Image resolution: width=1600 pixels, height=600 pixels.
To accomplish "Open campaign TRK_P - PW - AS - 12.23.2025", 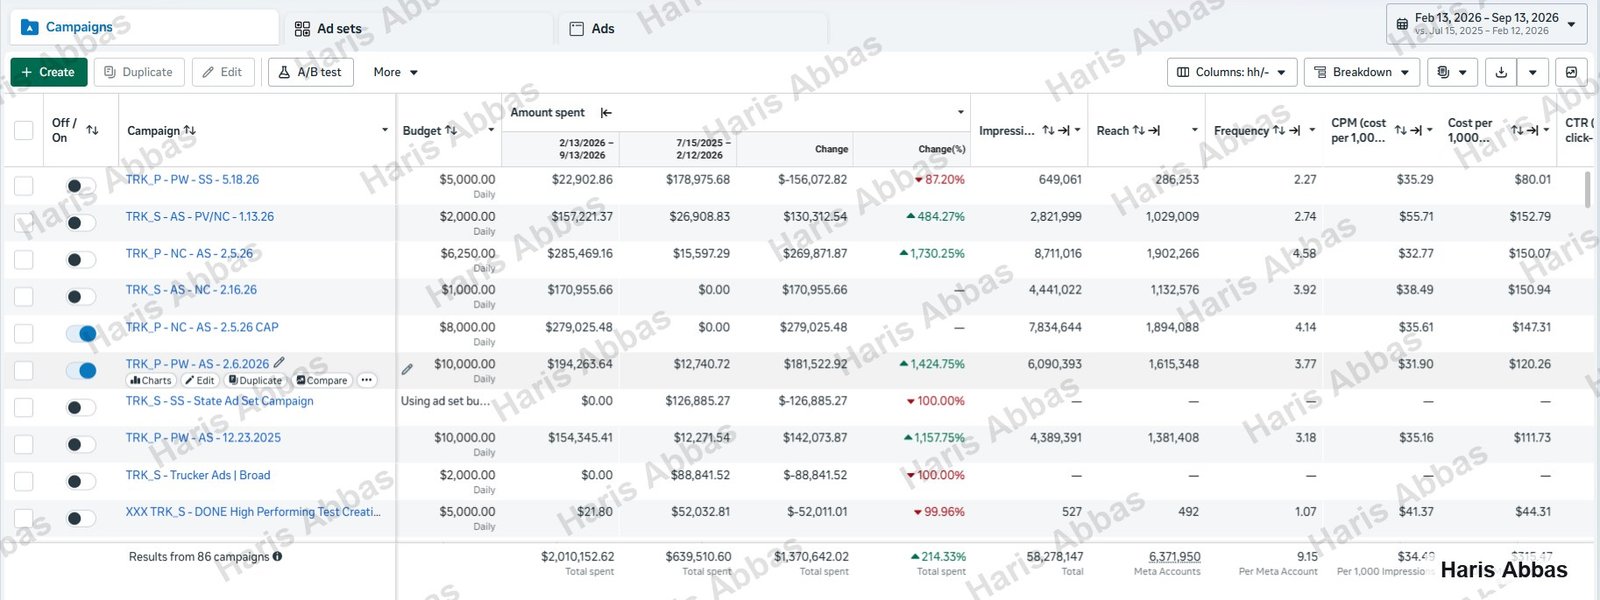I will click(x=203, y=438).
